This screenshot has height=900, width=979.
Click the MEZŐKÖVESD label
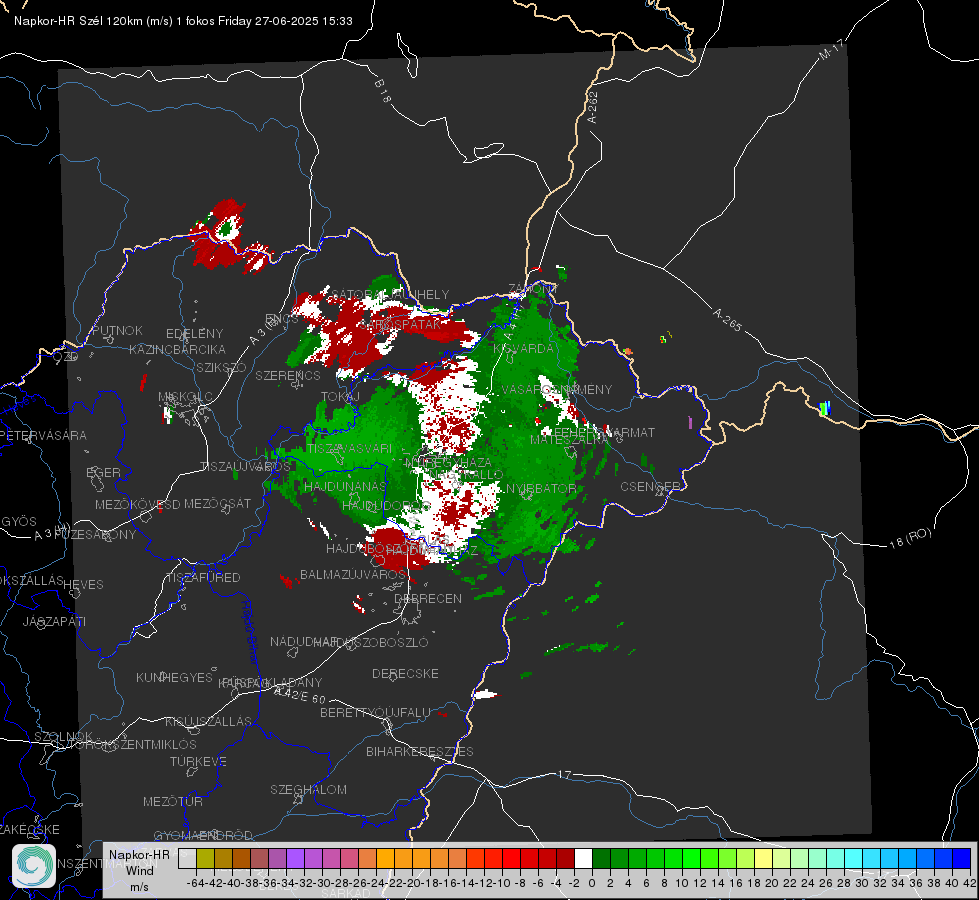pyautogui.click(x=137, y=504)
